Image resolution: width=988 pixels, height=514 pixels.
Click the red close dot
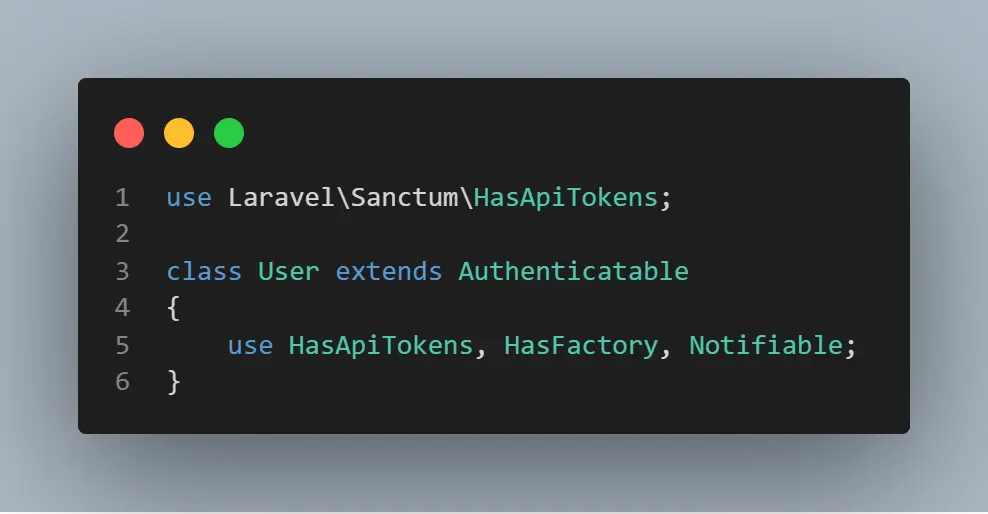pos(129,133)
